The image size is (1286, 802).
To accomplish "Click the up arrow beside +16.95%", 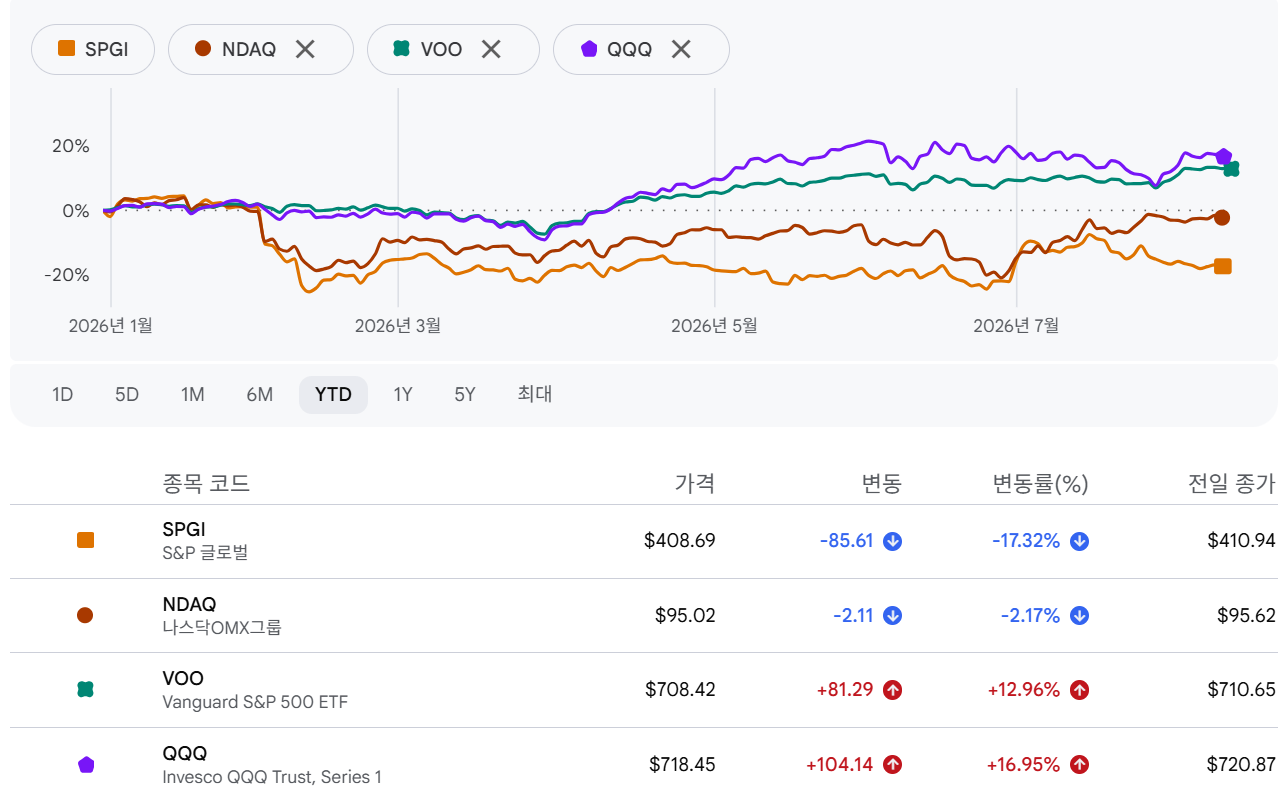I will tap(1080, 765).
